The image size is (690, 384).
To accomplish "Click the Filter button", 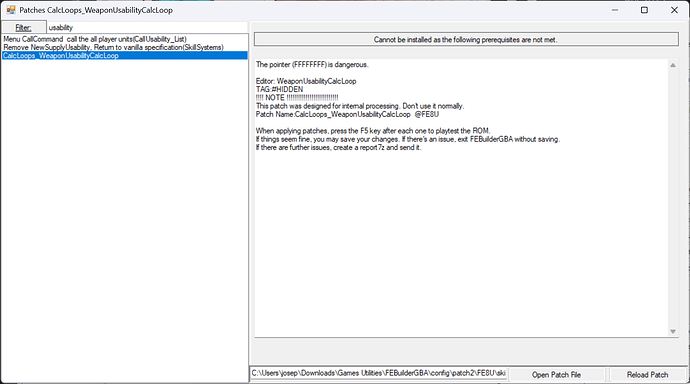I will pyautogui.click(x=23, y=27).
